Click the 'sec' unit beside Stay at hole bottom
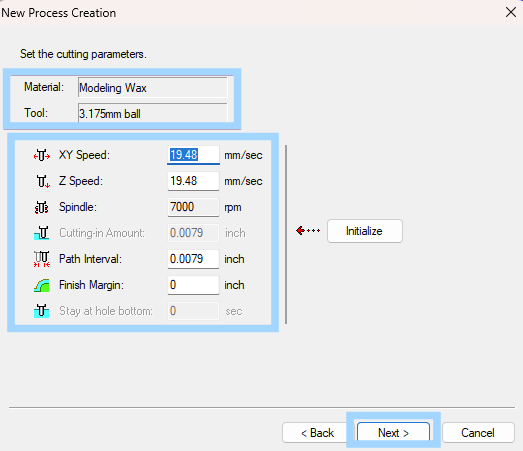Viewport: 523px width, 451px height. tap(234, 312)
